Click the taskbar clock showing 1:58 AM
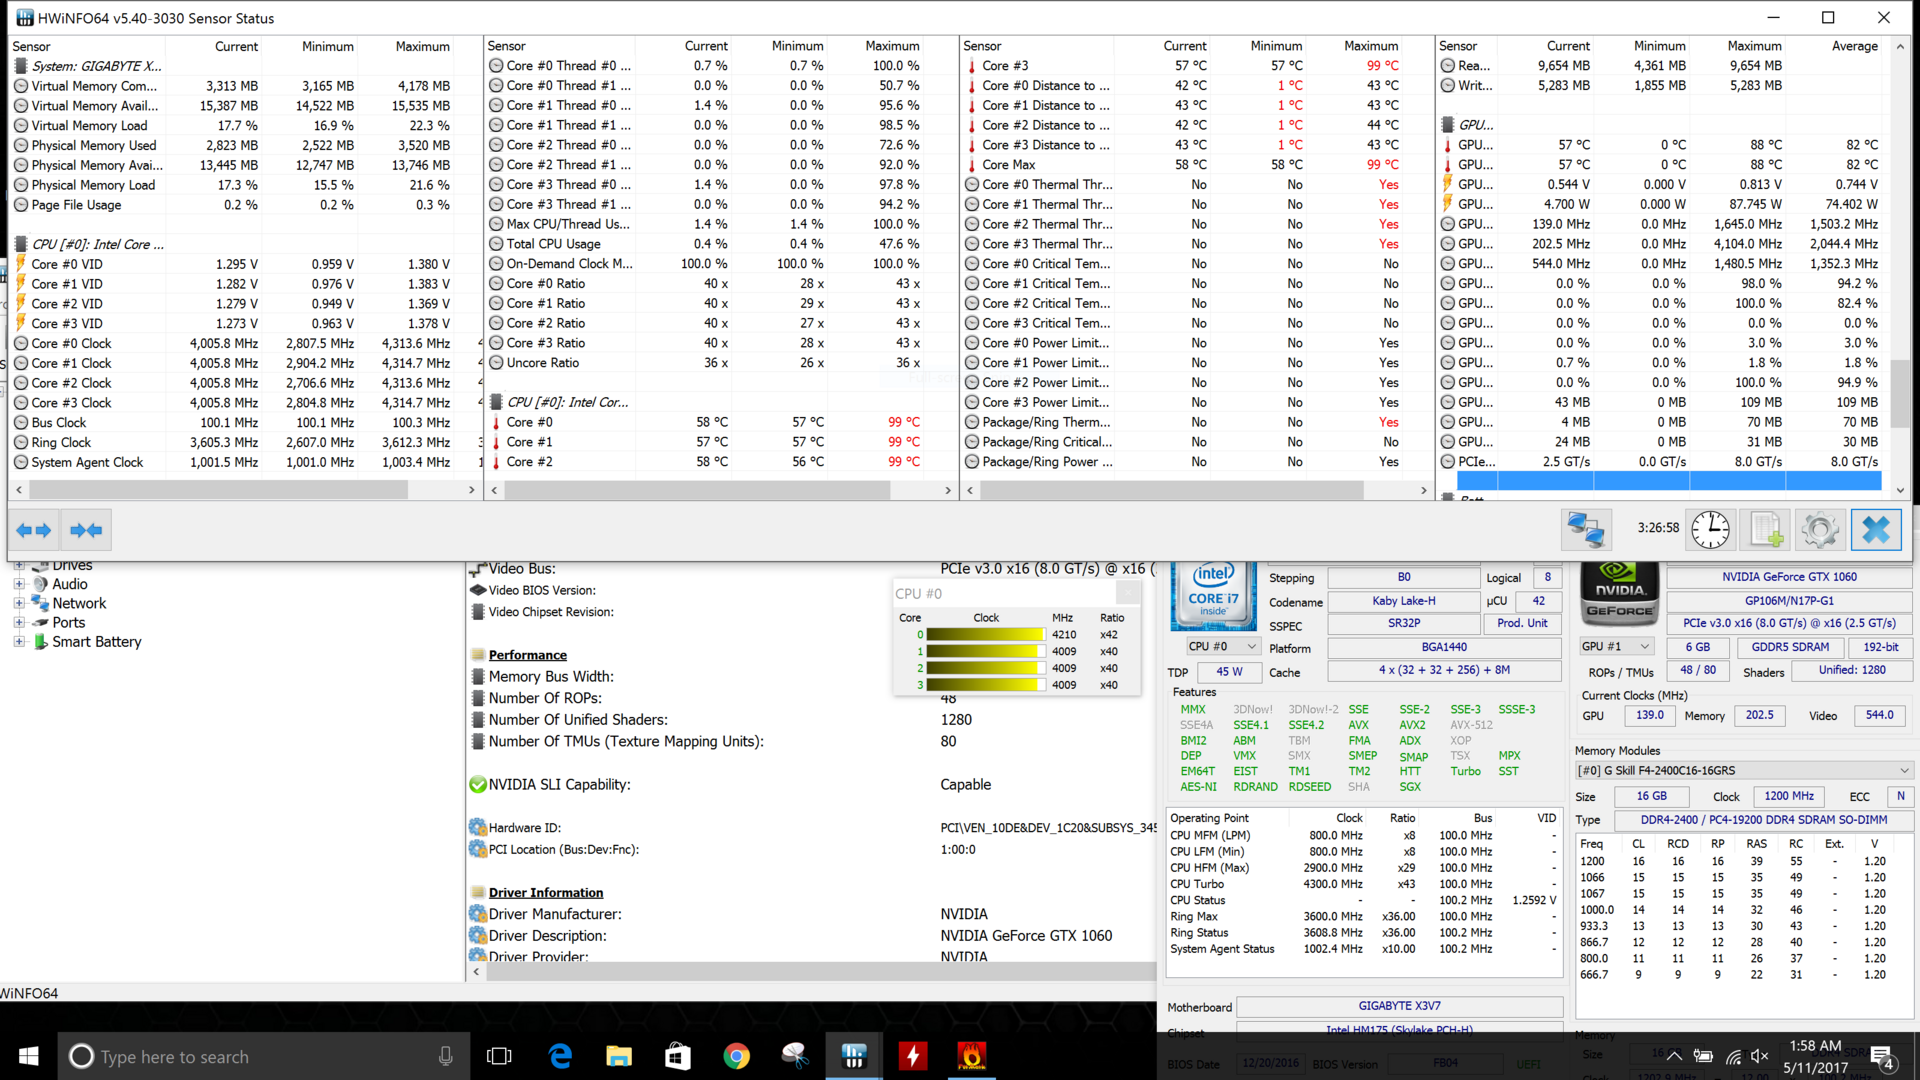1920x1080 pixels. click(1816, 1056)
